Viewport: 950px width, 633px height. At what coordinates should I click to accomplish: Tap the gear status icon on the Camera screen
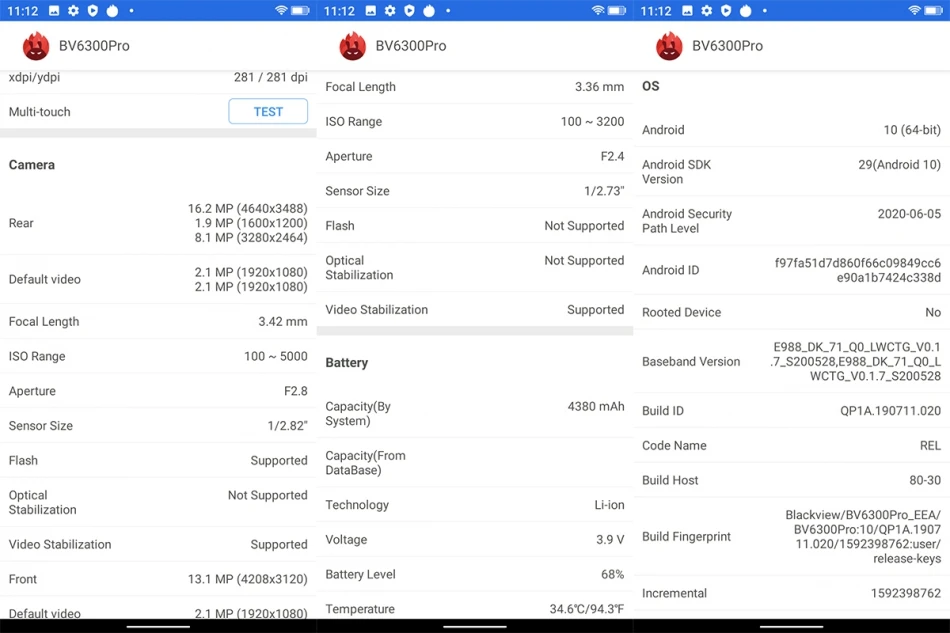click(x=73, y=10)
